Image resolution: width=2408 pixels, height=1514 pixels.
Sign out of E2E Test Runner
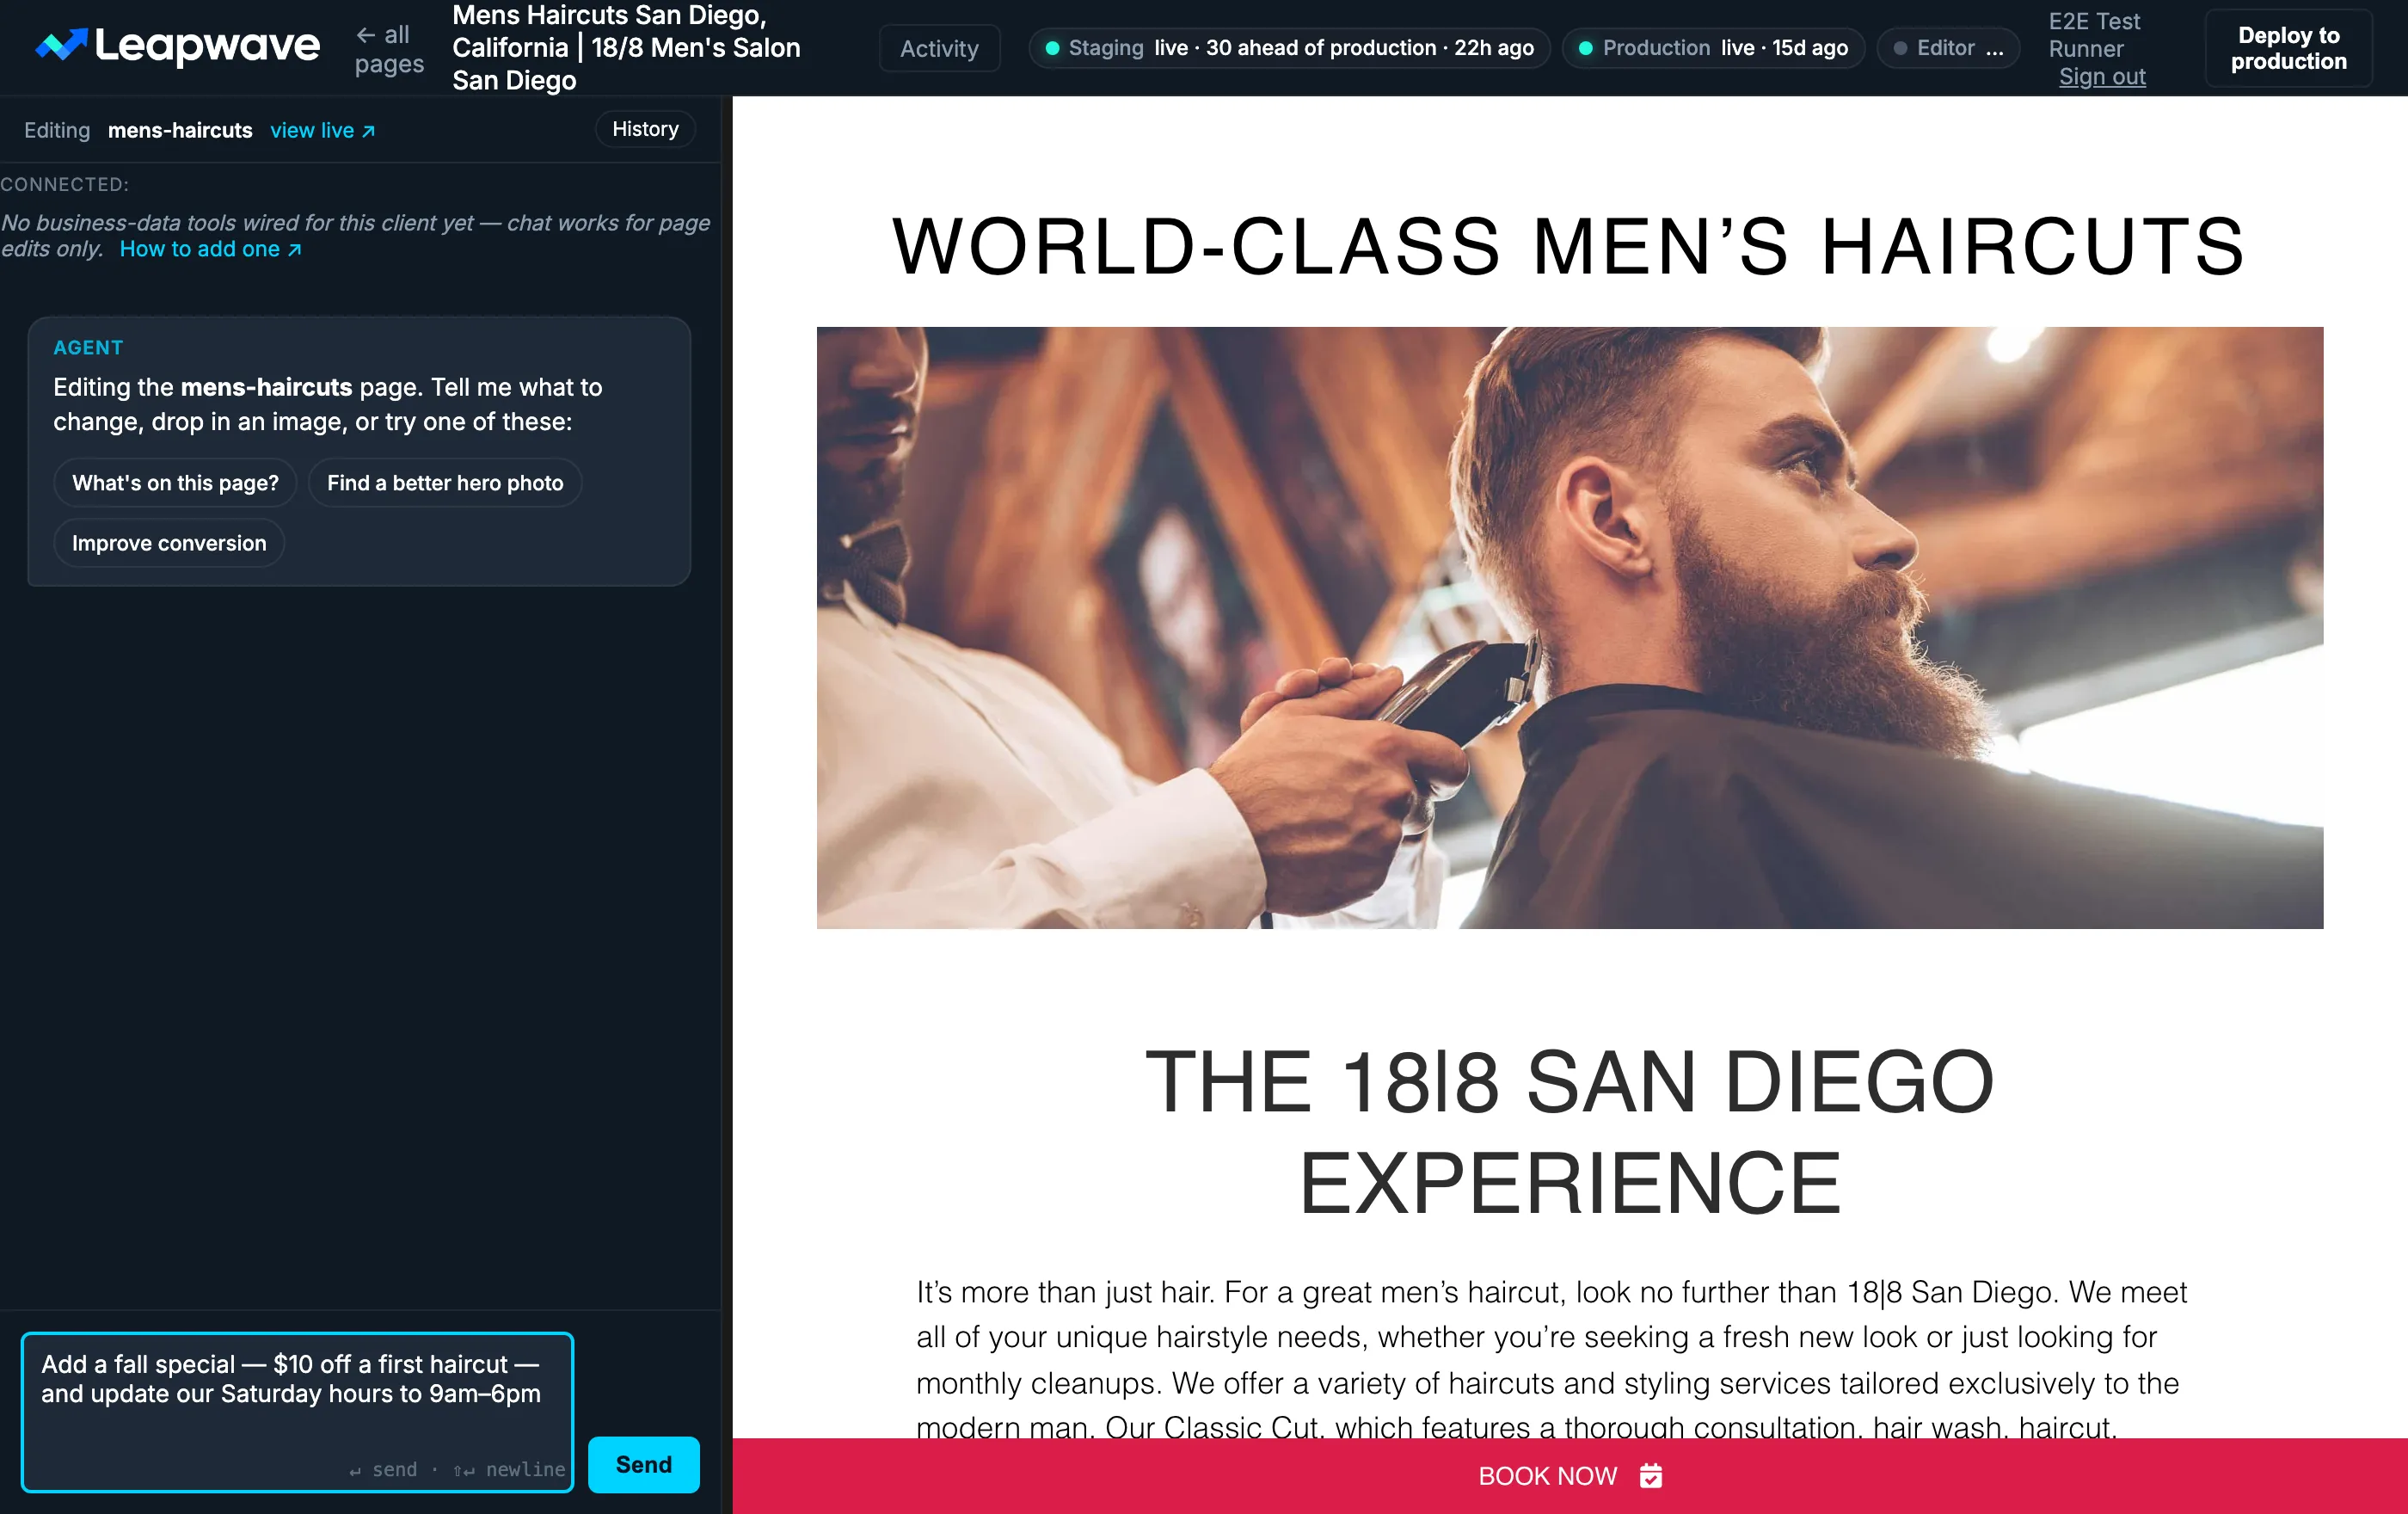(2102, 76)
